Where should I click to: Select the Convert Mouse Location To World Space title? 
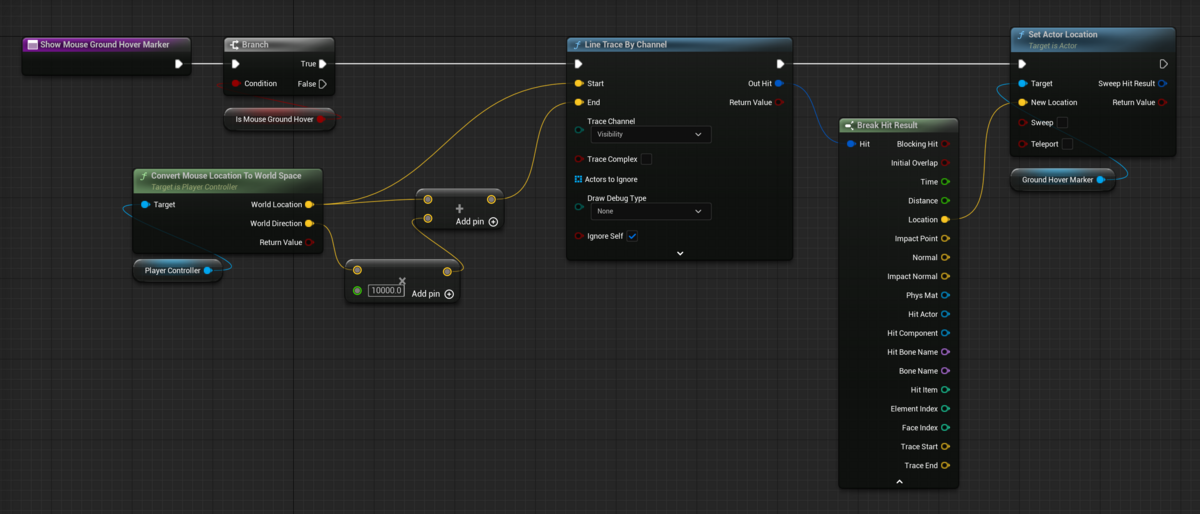(x=226, y=175)
